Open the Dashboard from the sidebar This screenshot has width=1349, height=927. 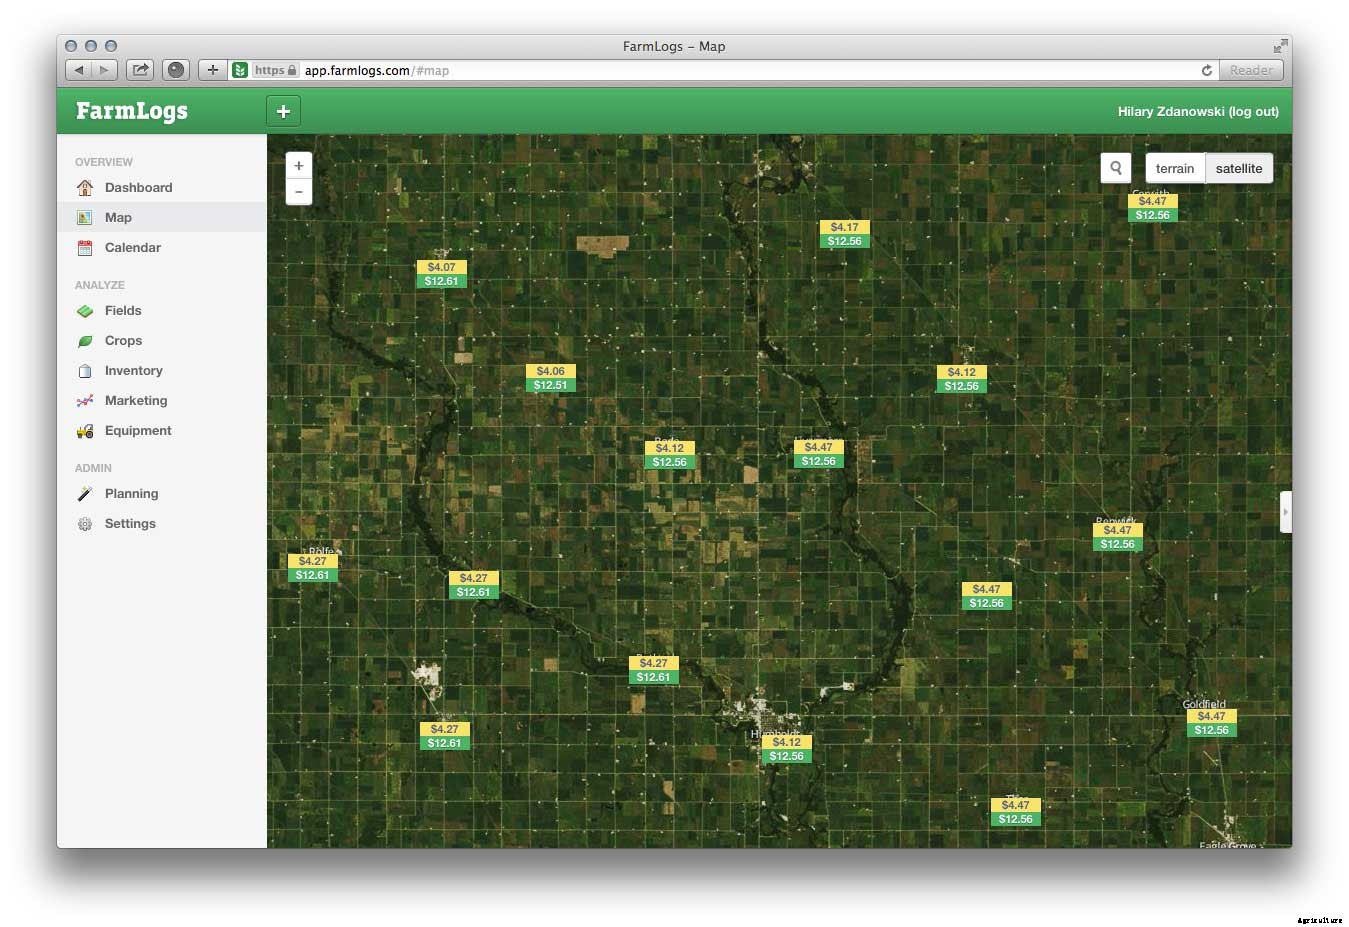point(85,187)
